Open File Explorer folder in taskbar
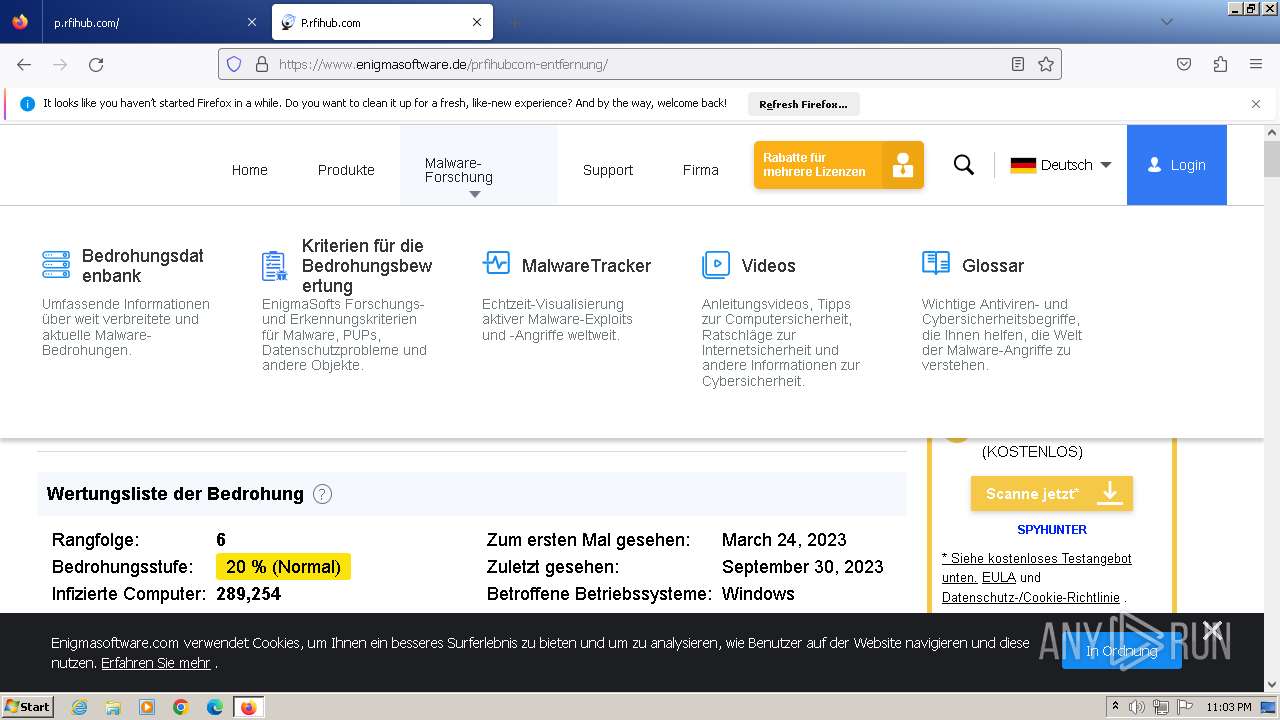Viewport: 1280px width, 720px height. coord(113,707)
